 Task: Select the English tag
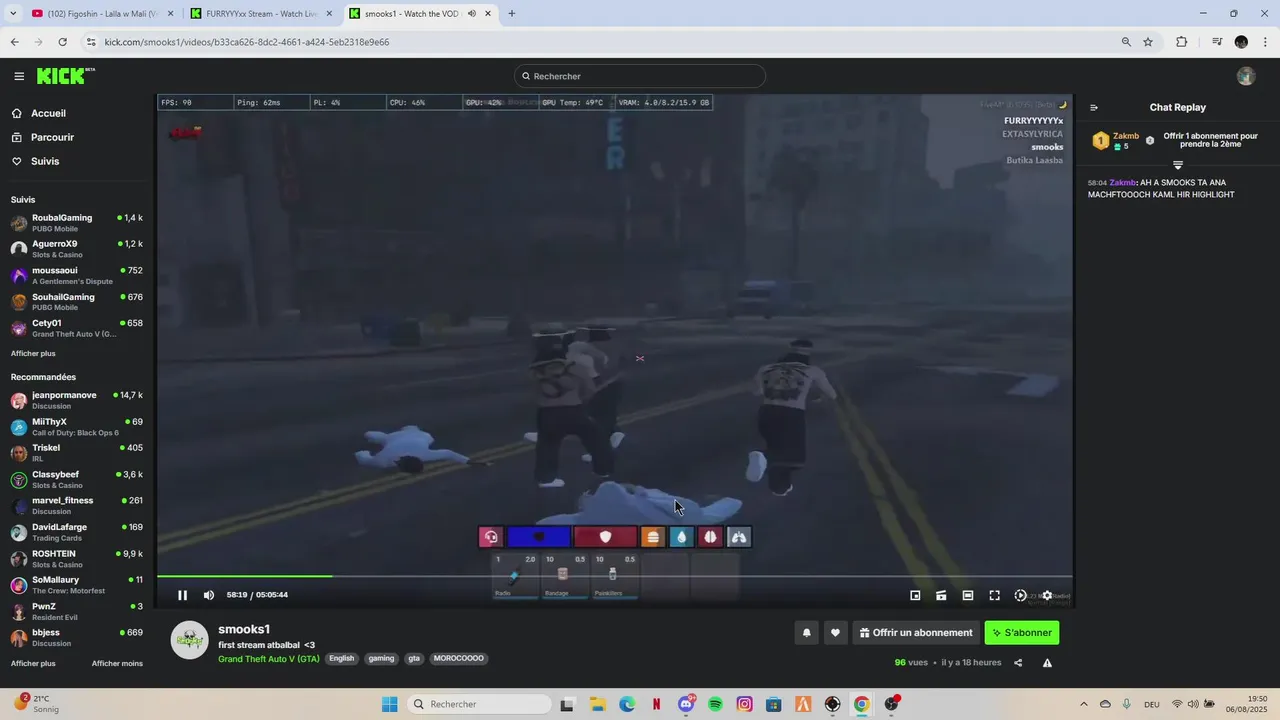342,659
